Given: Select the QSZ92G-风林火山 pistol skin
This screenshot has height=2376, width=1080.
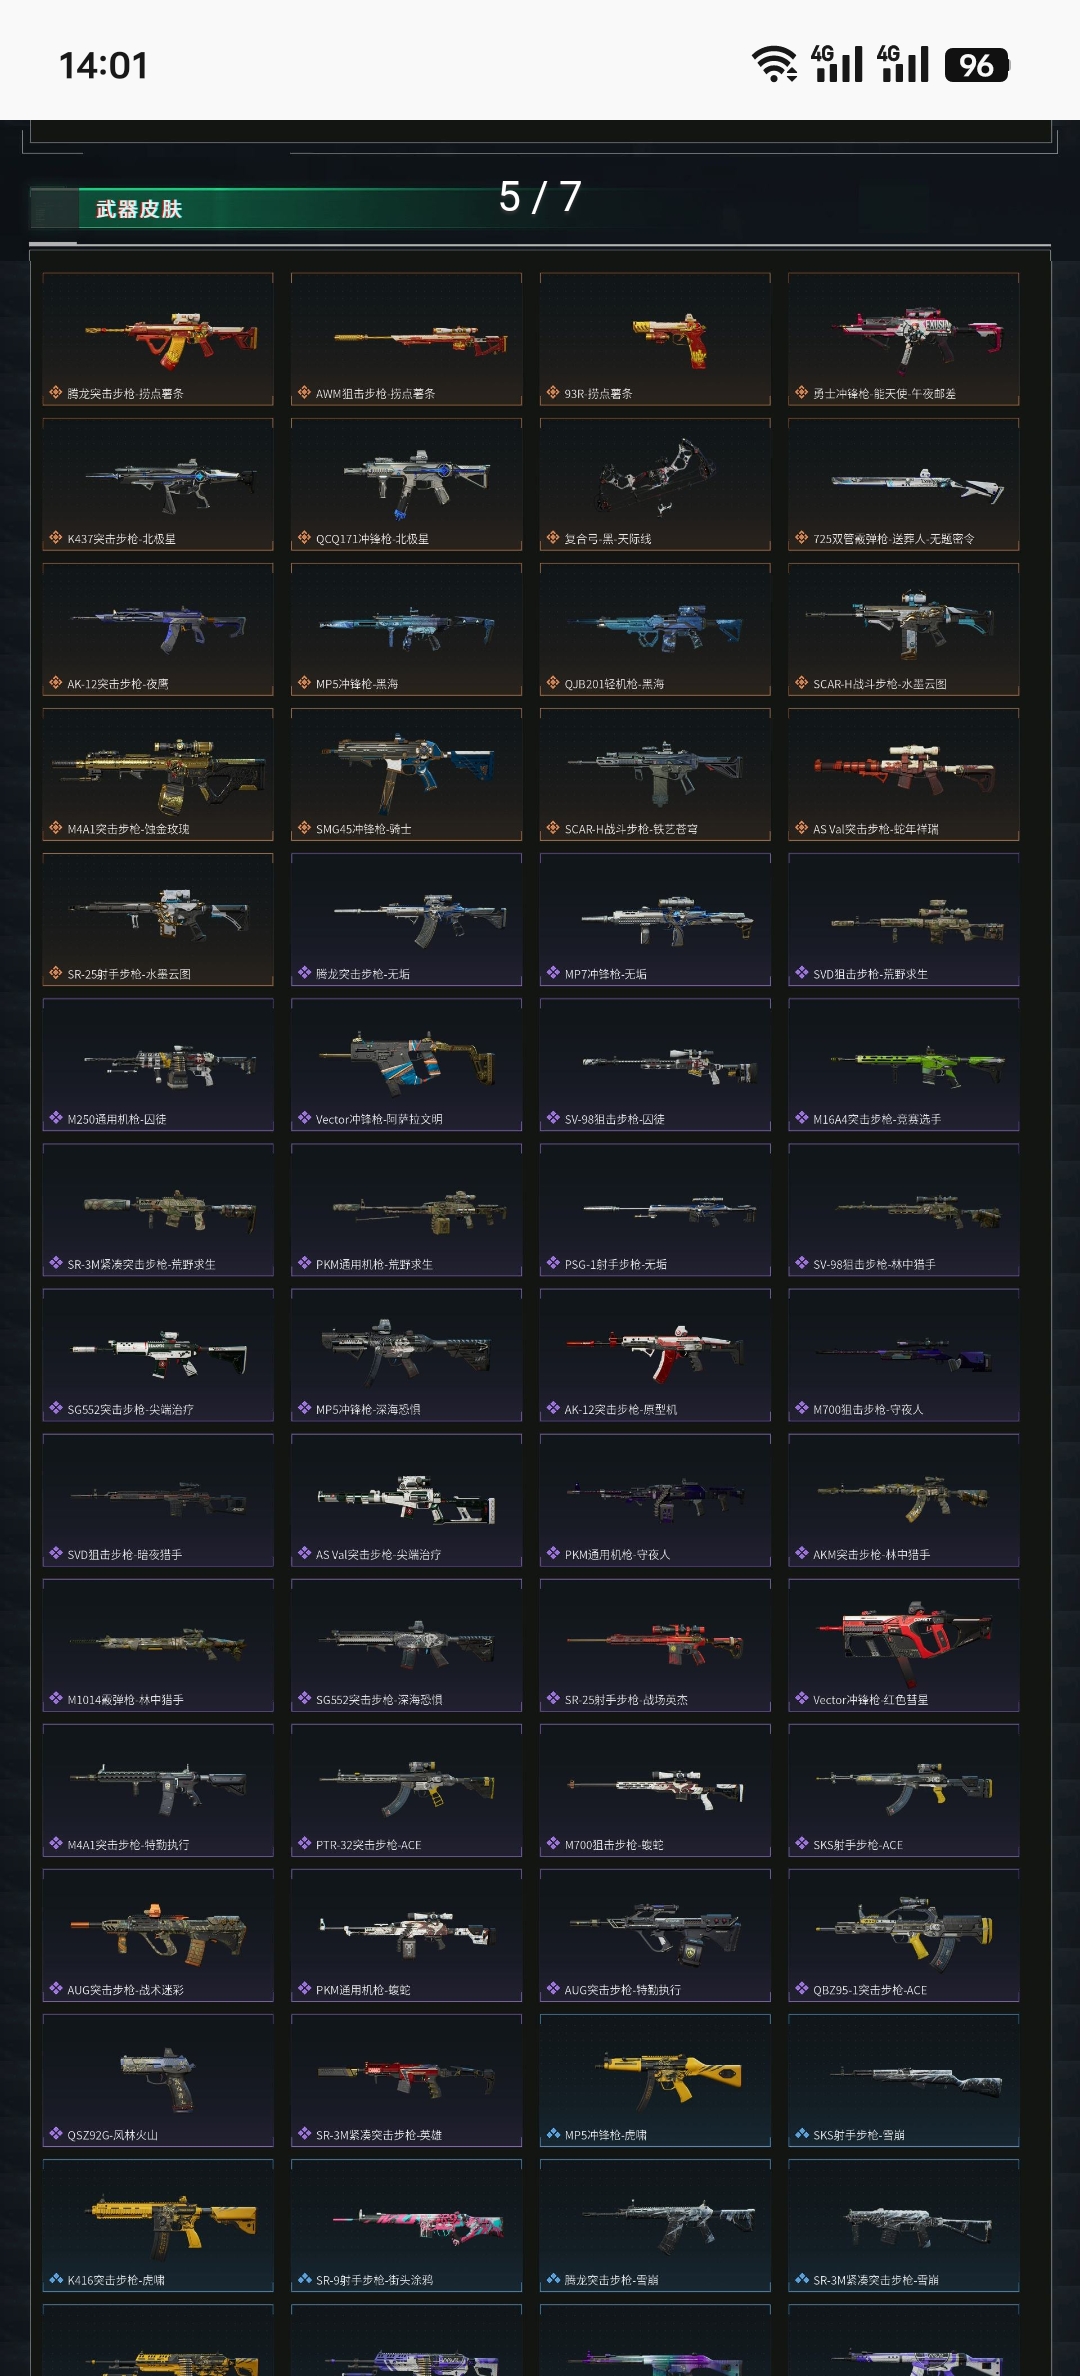Looking at the screenshot, I should (158, 2080).
